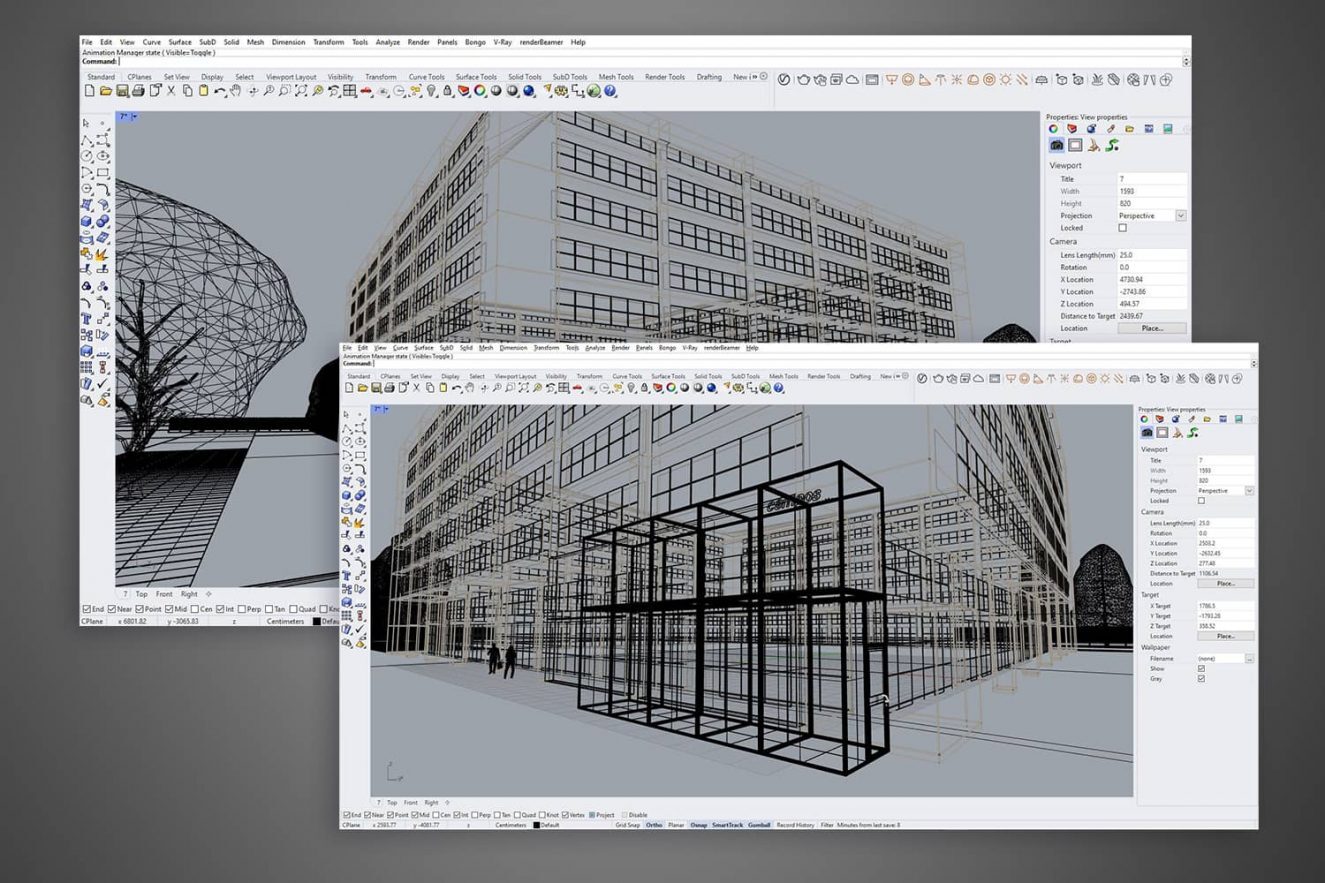Screen dimensions: 1325x883
Task: Toggle Ortho mode in the status bar
Action: coord(652,825)
